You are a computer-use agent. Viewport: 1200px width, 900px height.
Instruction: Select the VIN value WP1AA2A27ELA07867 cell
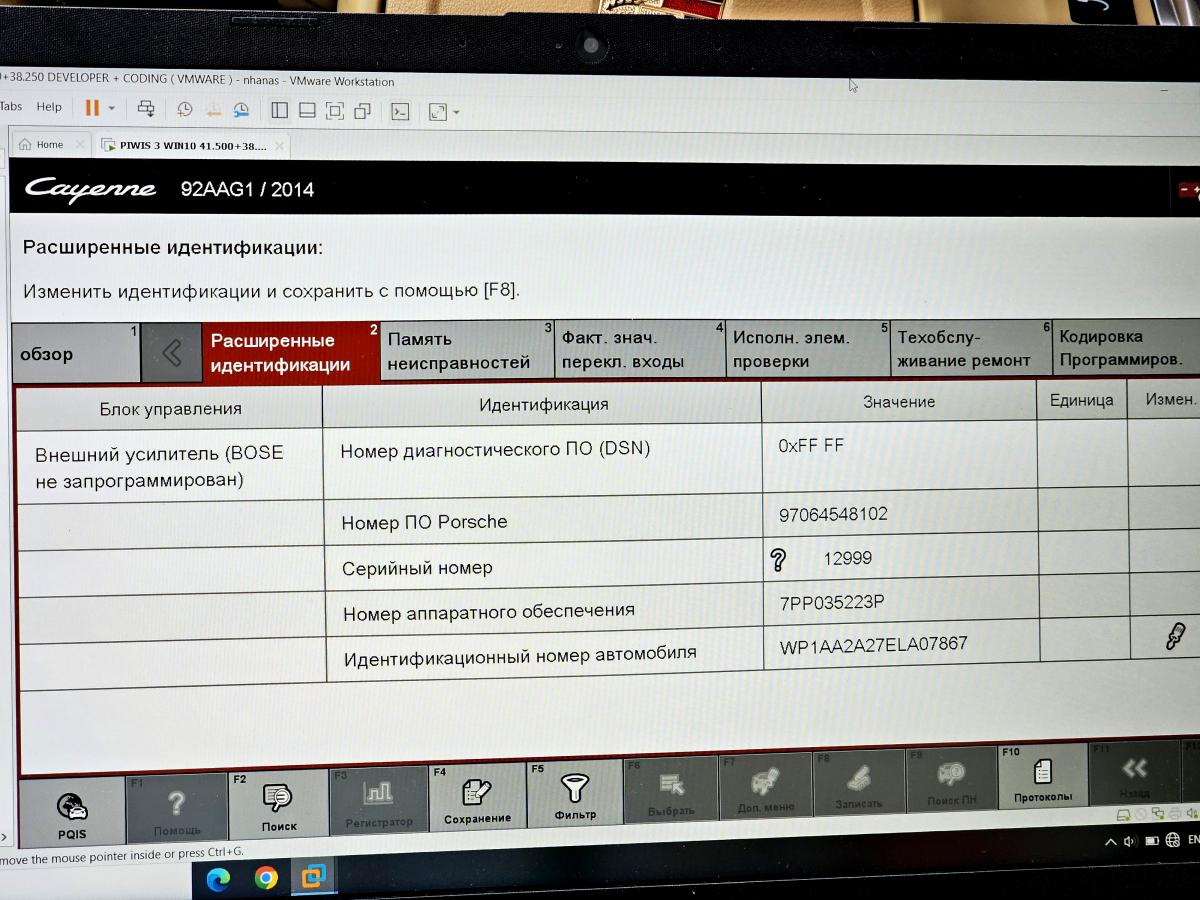point(873,645)
